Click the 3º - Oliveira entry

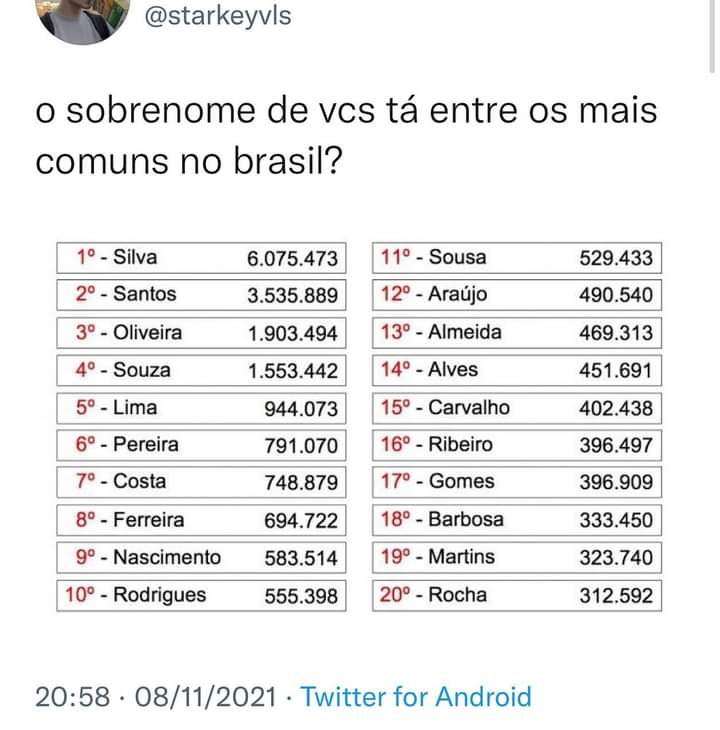129,332
